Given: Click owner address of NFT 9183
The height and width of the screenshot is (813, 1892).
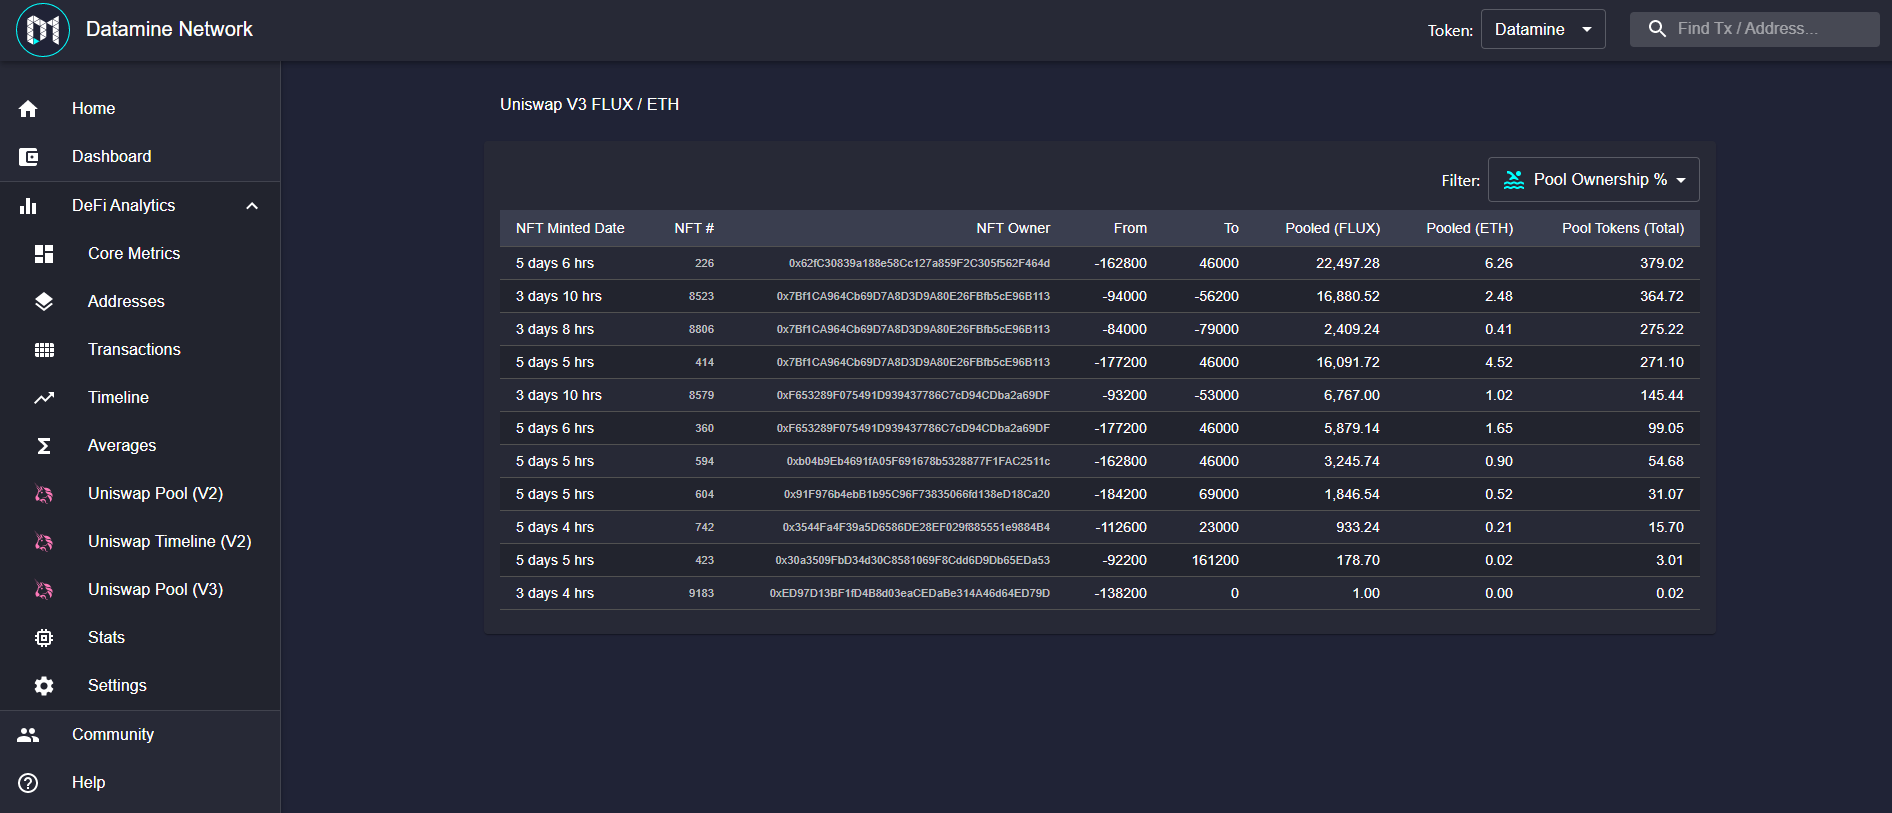Looking at the screenshot, I should [x=910, y=594].
